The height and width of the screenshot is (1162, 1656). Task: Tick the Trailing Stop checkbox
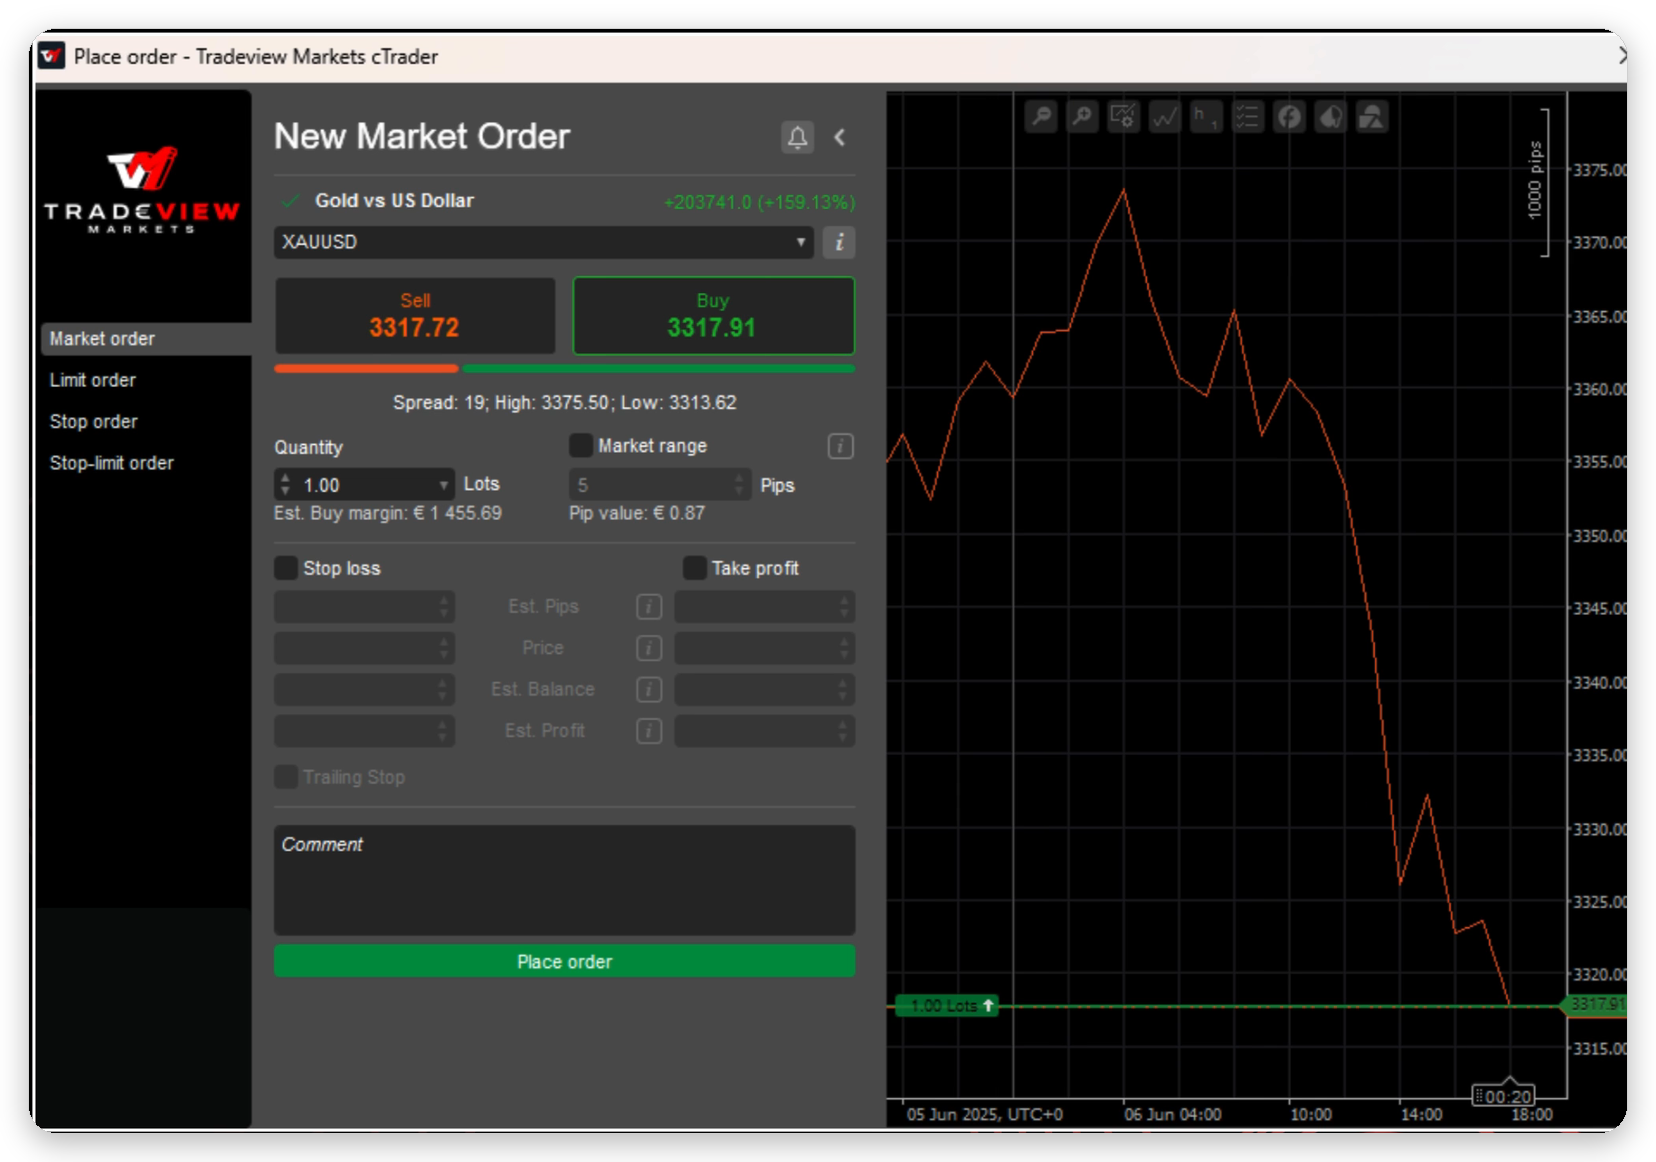click(286, 777)
